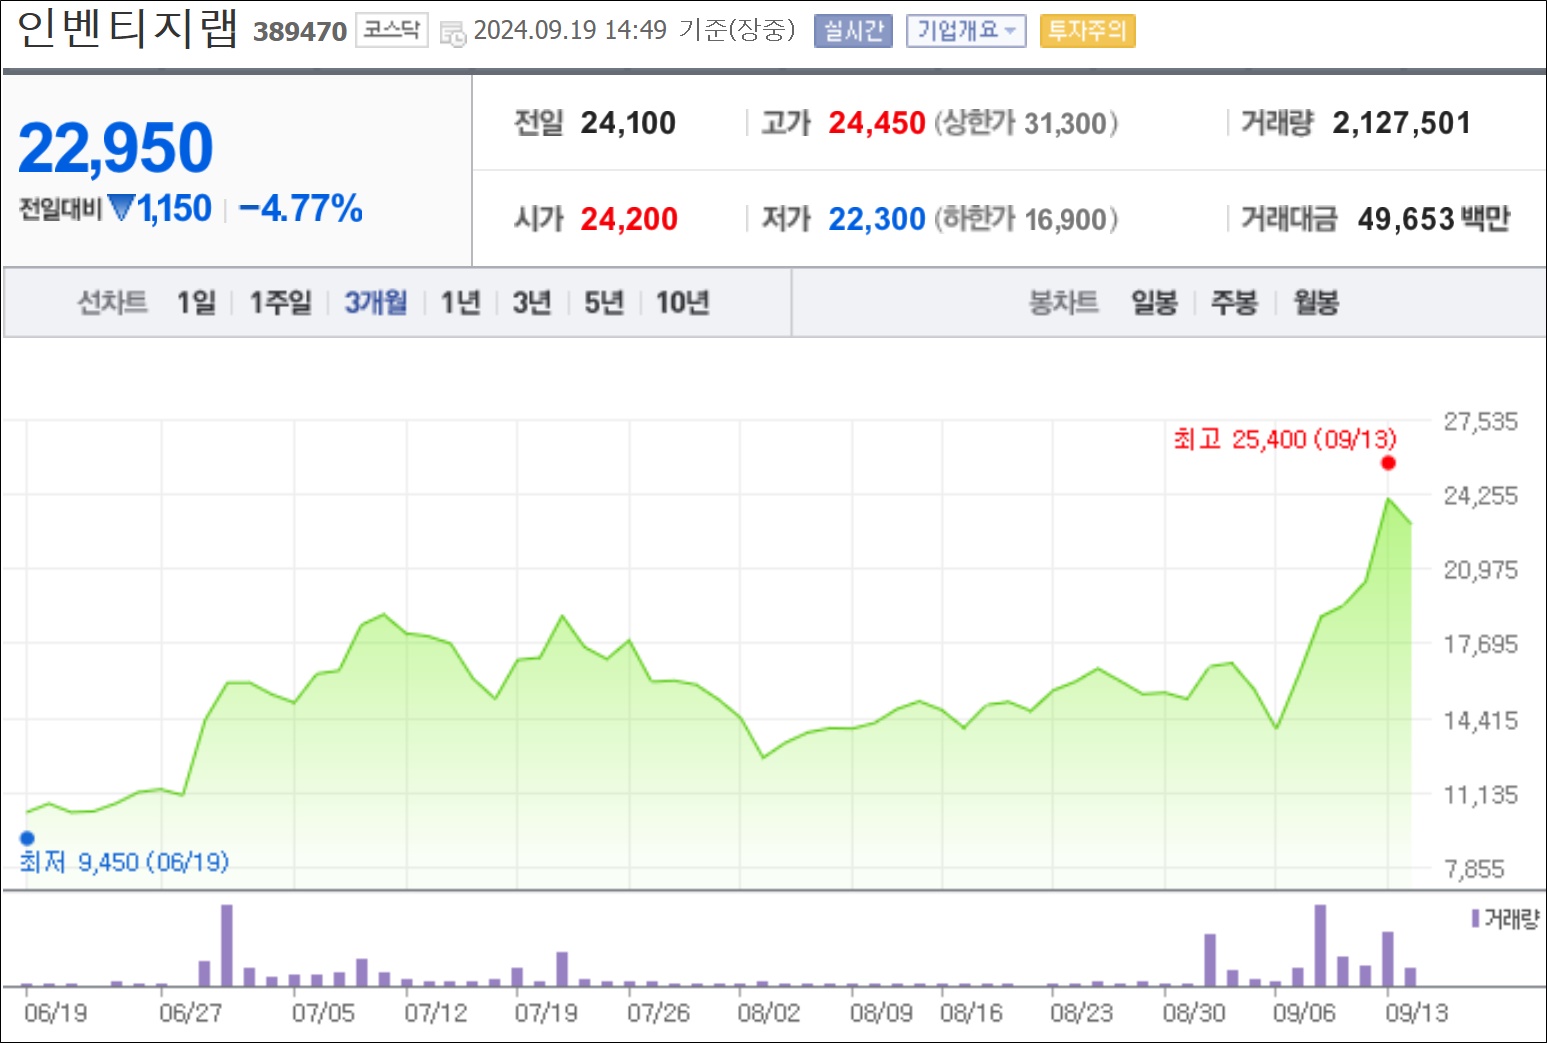This screenshot has width=1547, height=1043.
Task: Select the 1년 chart period
Action: coord(460,302)
